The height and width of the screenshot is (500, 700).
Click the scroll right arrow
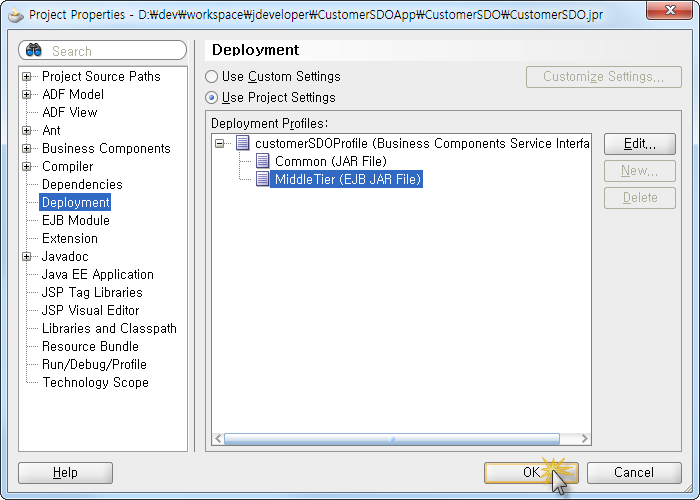(x=584, y=439)
